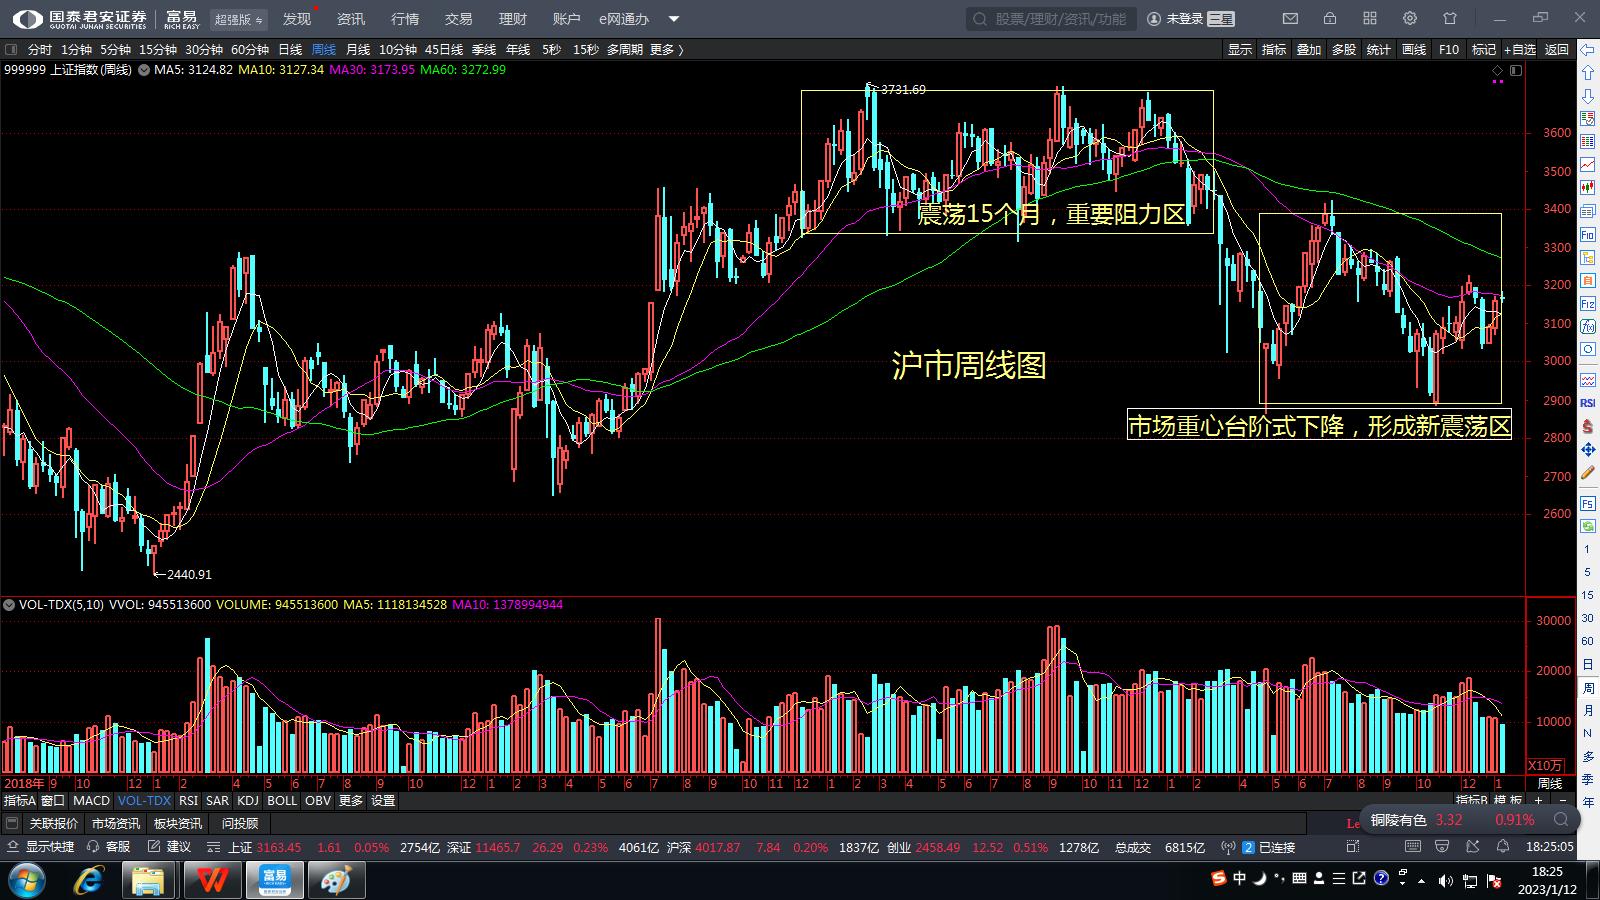Expand 更多 in the indicator tab bar
The image size is (1600, 900).
351,801
